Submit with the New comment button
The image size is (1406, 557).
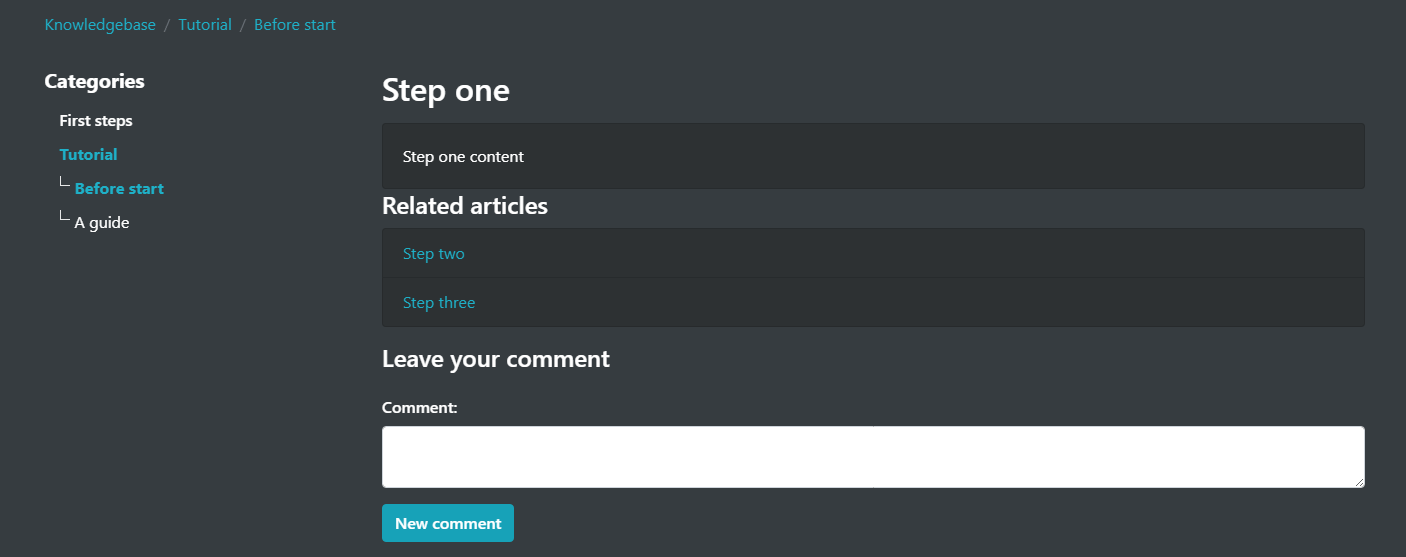448,523
